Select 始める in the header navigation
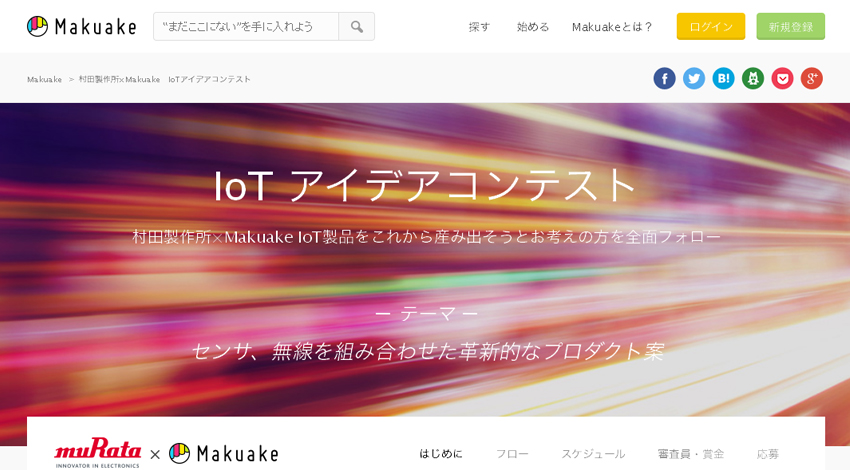This screenshot has width=850, height=470. click(x=533, y=27)
